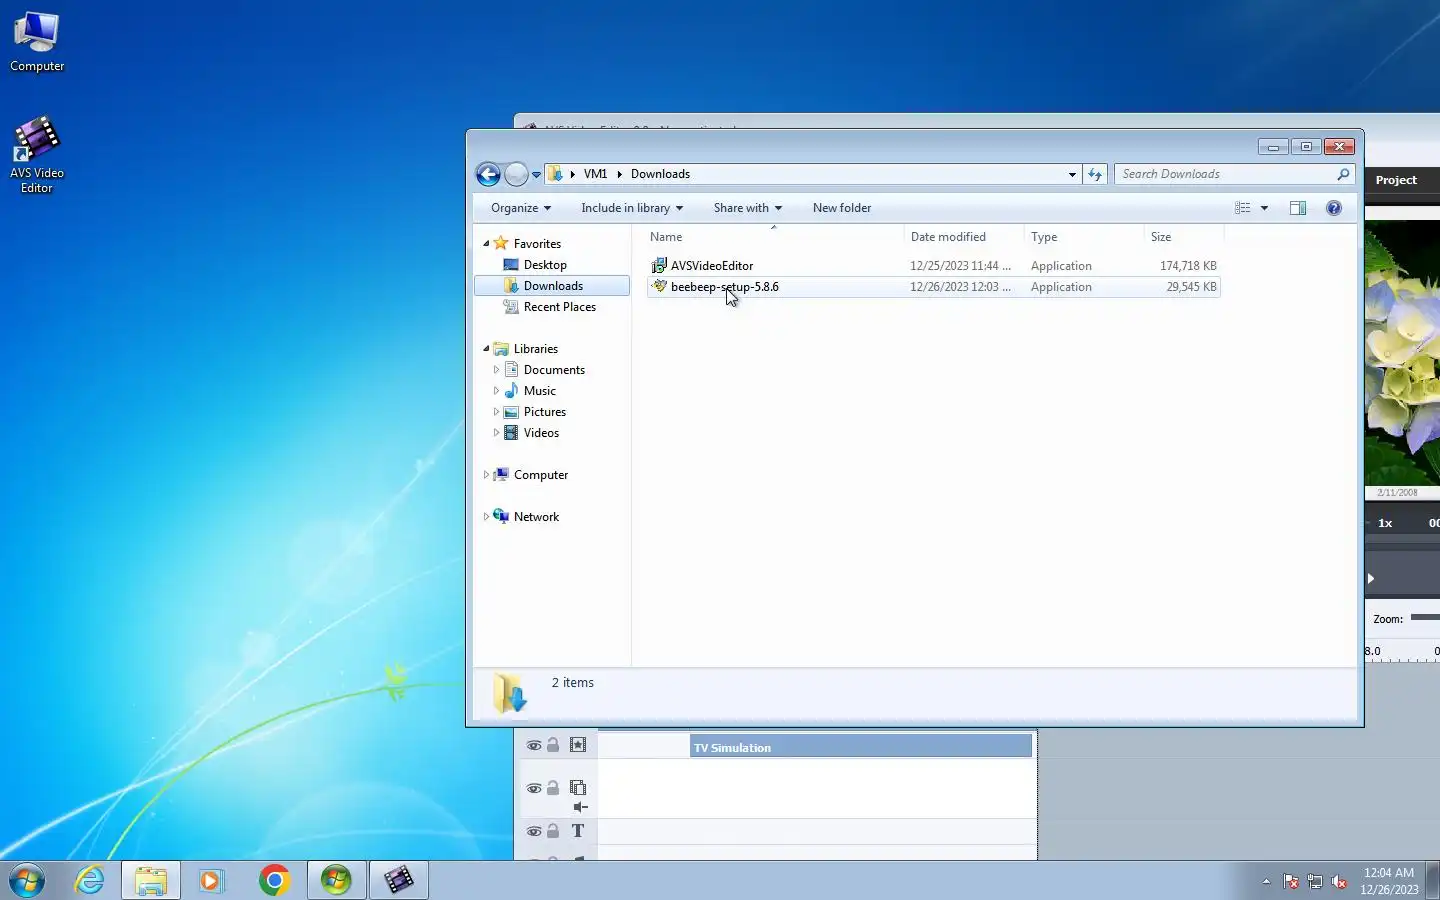Collapse the Favorites group
Image resolution: width=1440 pixels, height=900 pixels.
click(x=487, y=244)
